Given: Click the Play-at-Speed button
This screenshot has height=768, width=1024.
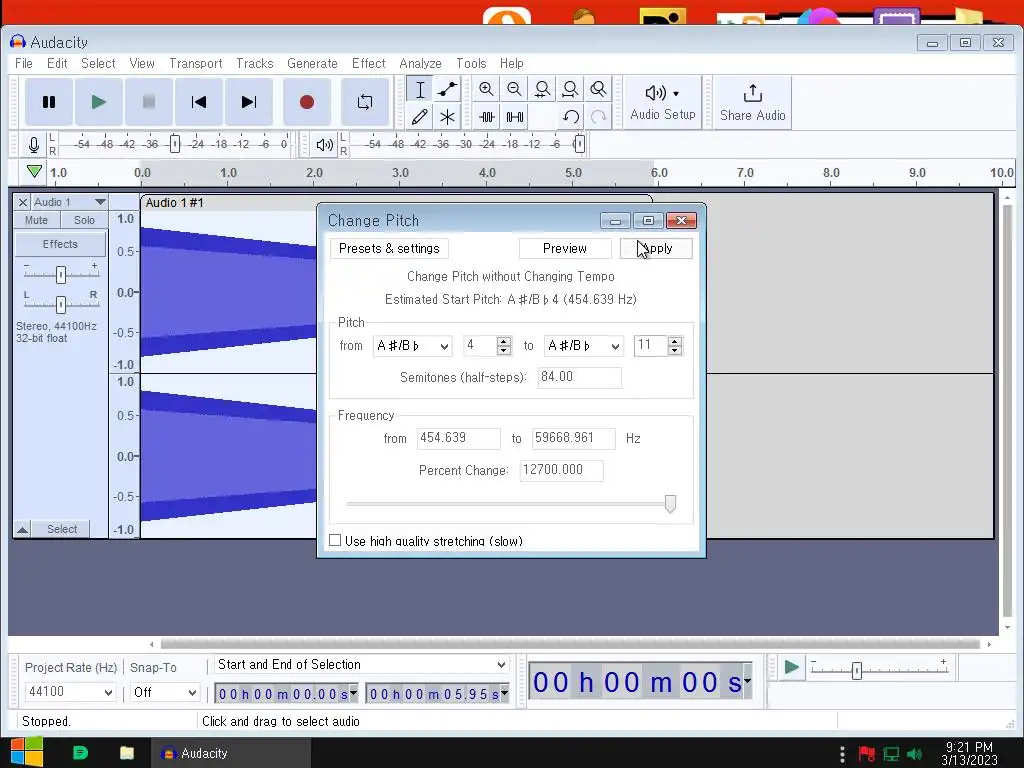Looking at the screenshot, I should click(791, 667).
